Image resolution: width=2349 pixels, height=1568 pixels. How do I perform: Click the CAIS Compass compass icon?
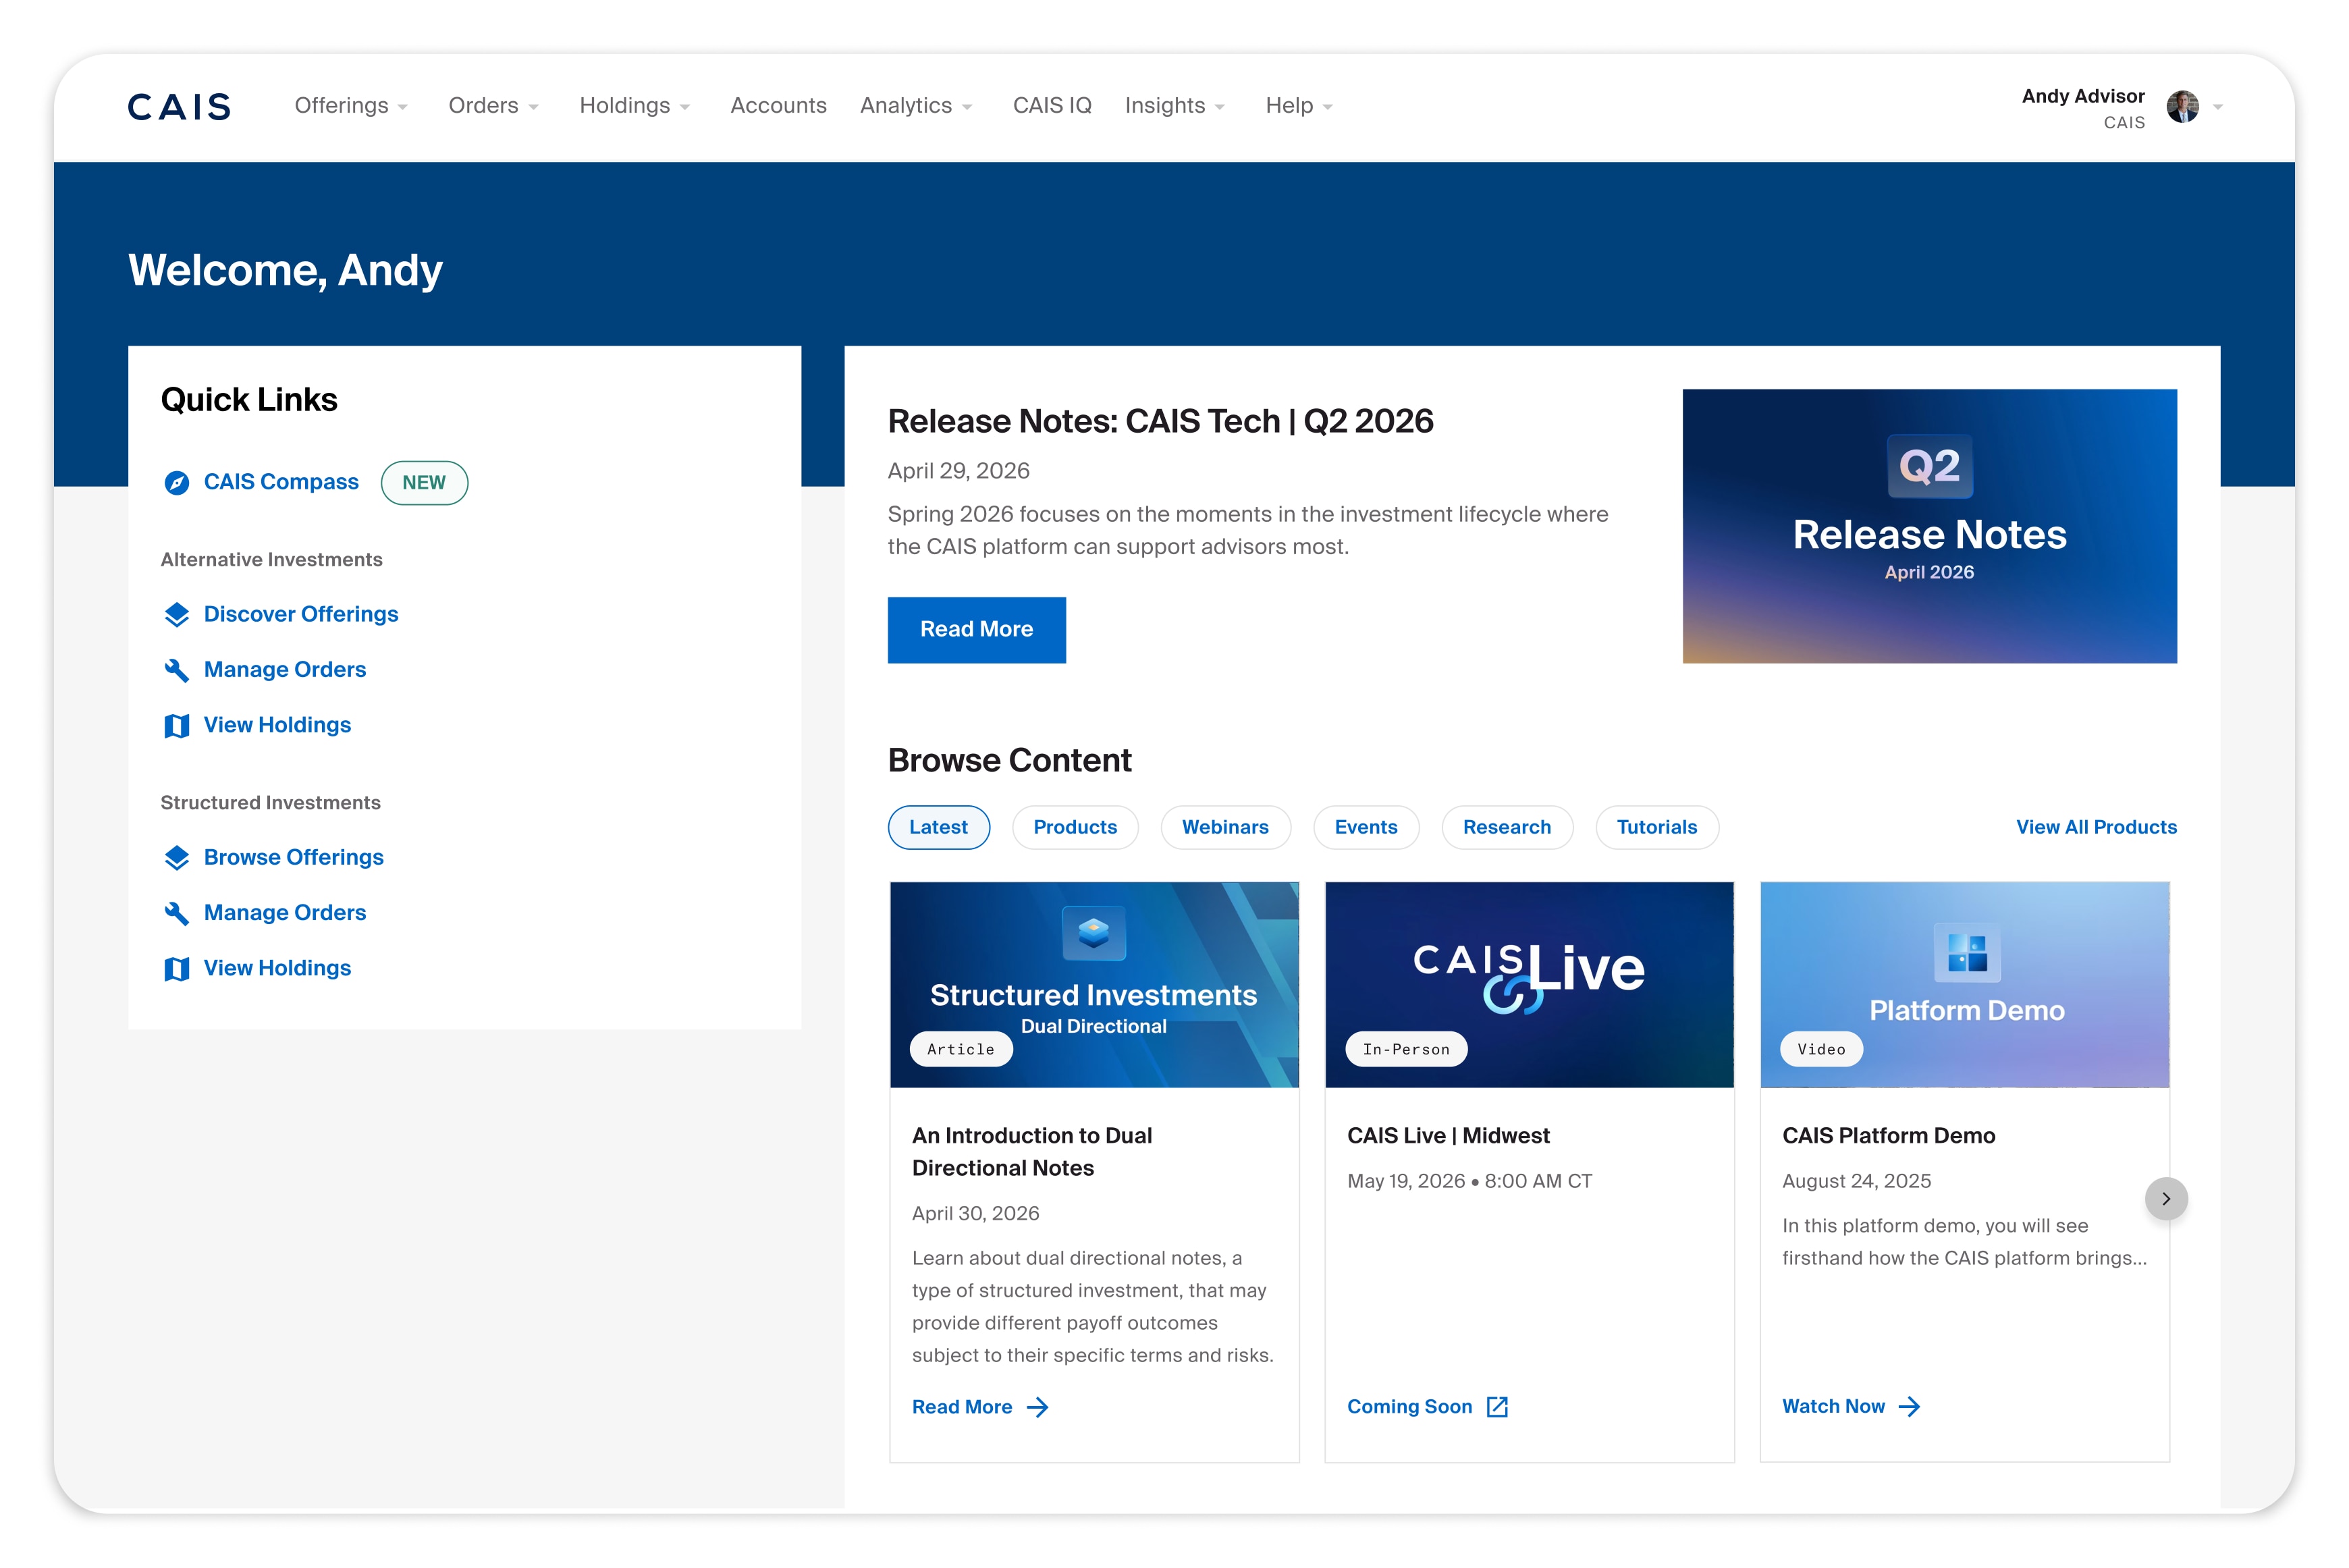(x=177, y=483)
